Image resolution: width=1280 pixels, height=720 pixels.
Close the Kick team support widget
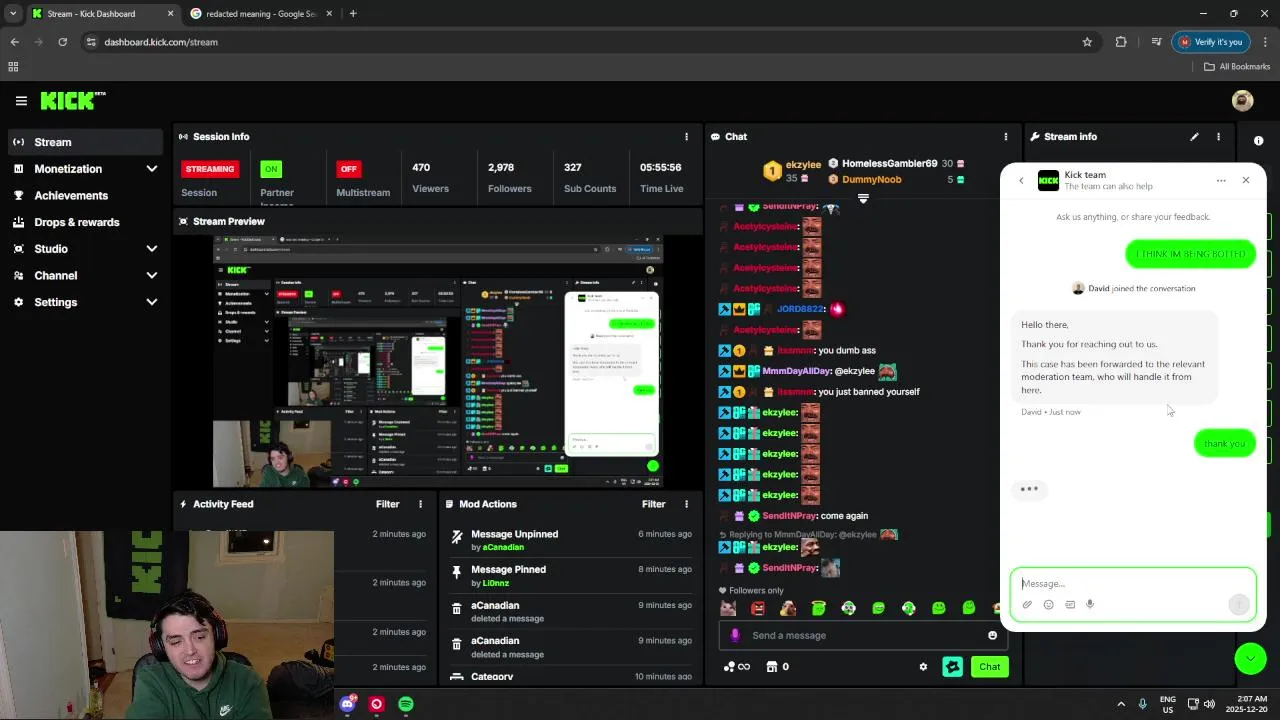click(1246, 180)
